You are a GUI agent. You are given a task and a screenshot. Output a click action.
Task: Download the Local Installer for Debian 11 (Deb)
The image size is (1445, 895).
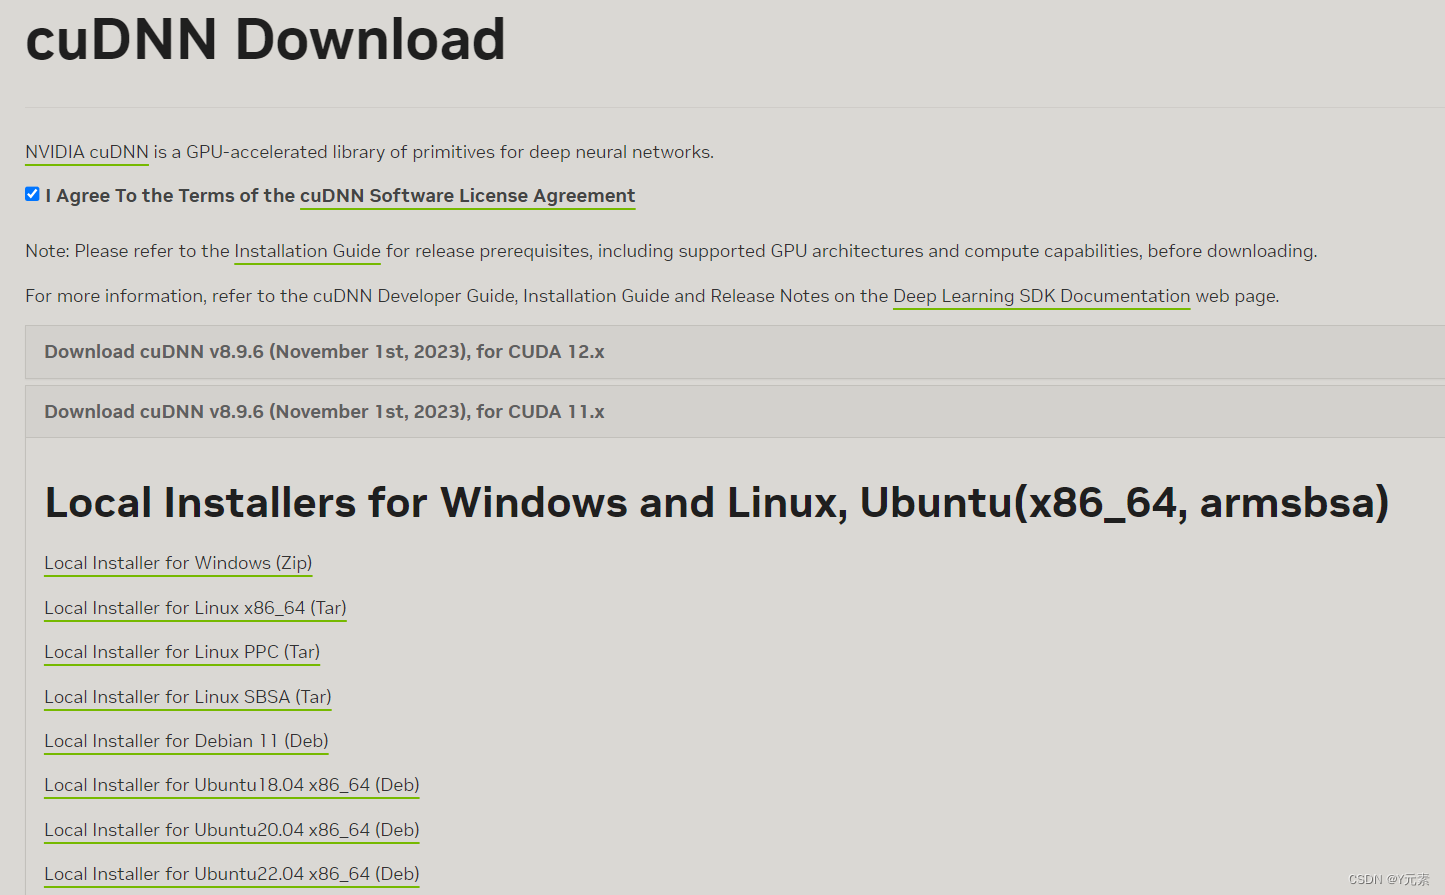(186, 741)
